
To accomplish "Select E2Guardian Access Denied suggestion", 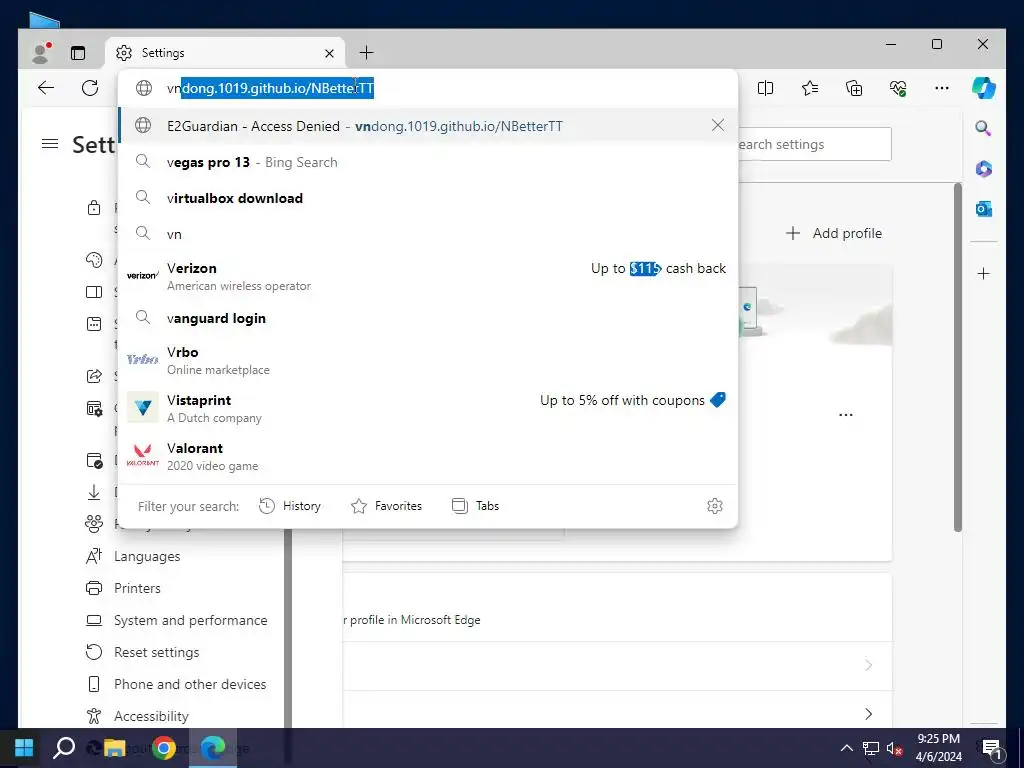I will (x=428, y=125).
